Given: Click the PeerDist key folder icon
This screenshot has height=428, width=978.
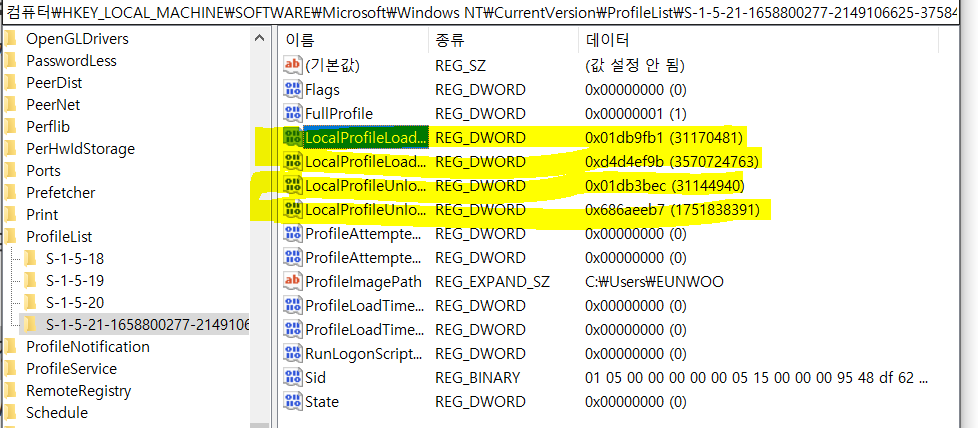Looking at the screenshot, I should (x=11, y=82).
